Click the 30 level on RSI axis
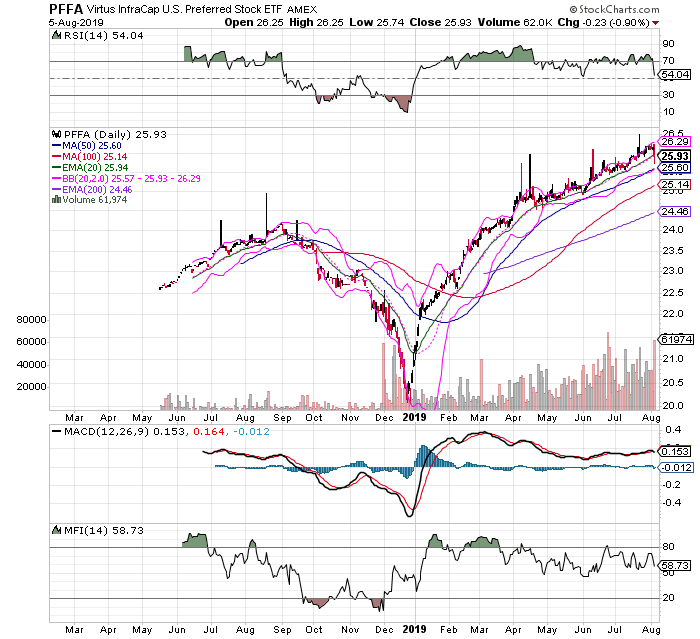This screenshot has width=700, height=639. pos(668,95)
